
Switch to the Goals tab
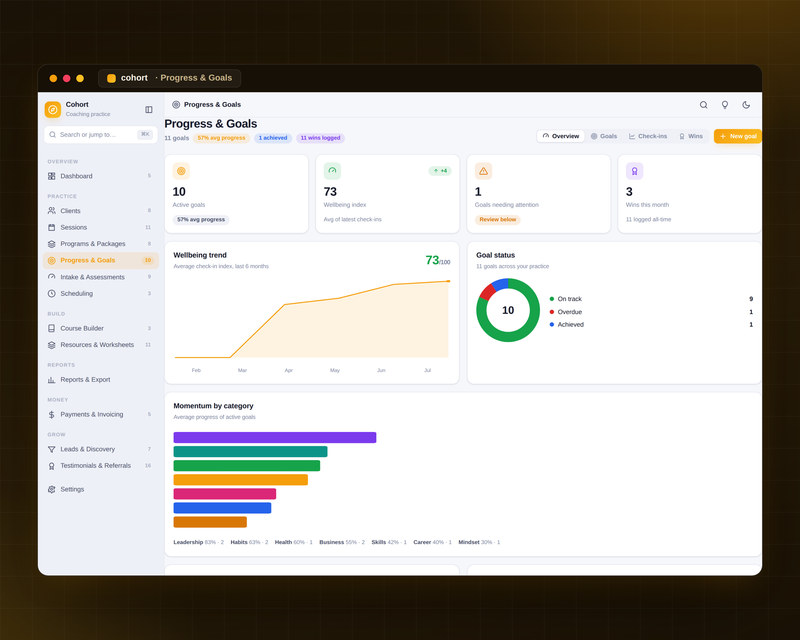click(x=604, y=136)
